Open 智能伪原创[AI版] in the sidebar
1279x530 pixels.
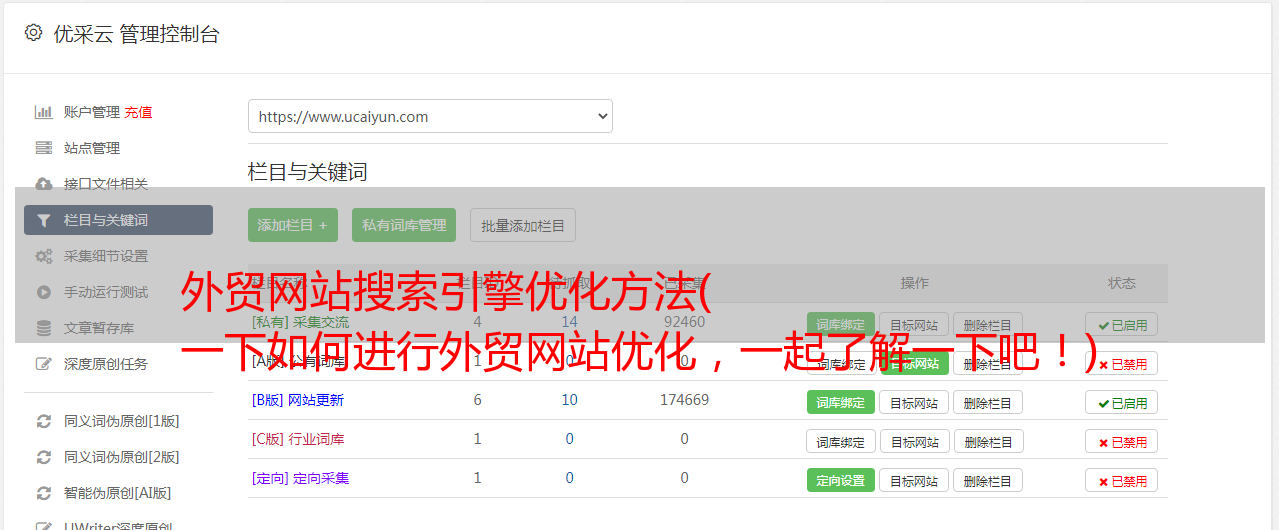[x=118, y=493]
